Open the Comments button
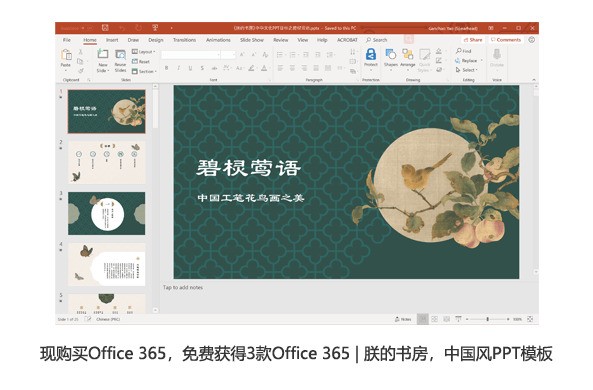 pos(506,40)
